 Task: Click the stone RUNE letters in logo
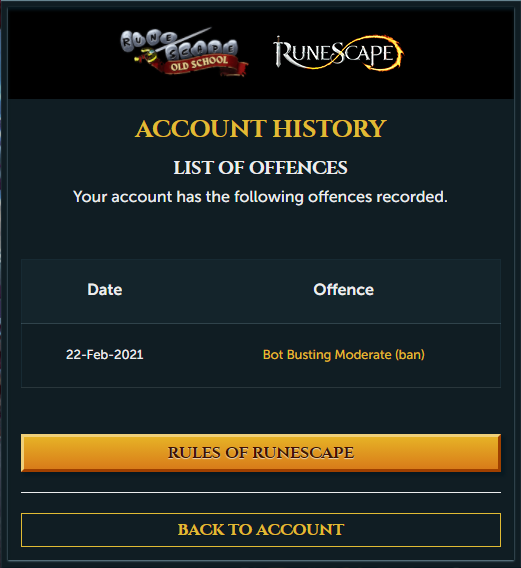click(x=147, y=41)
